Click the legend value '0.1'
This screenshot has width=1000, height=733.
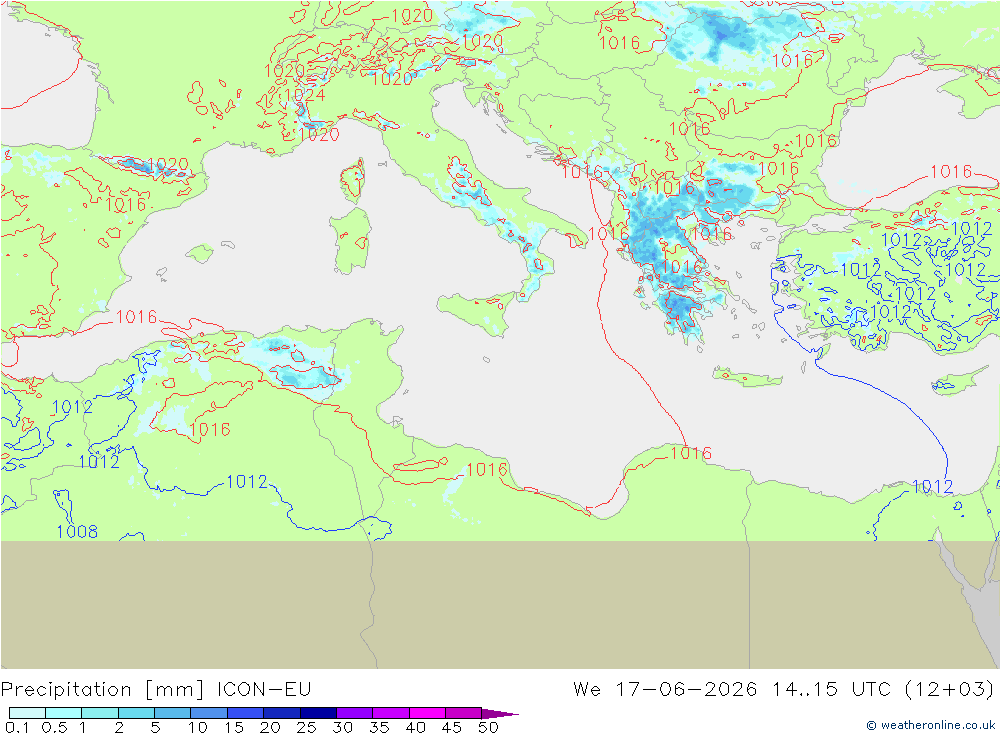[17, 727]
